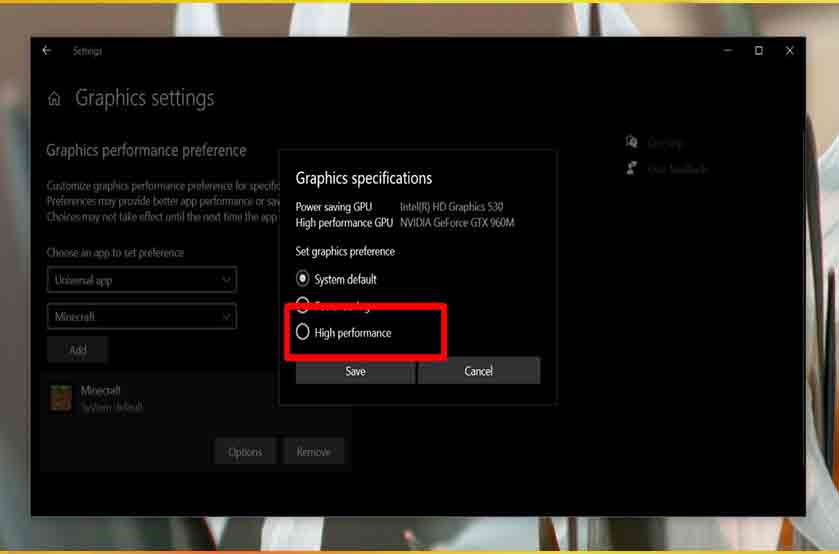Save the graphics preference
Image resolution: width=839 pixels, height=554 pixels.
355,371
